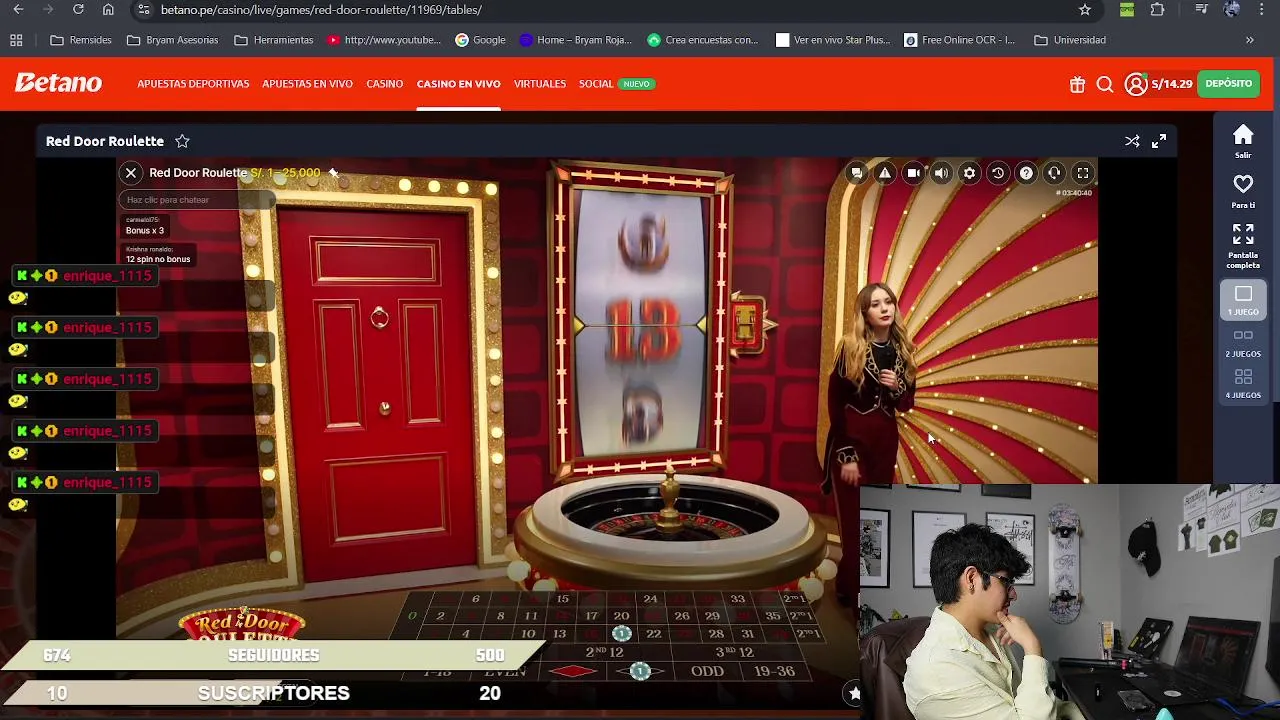Toggle the video camera setting in game
Image resolution: width=1280 pixels, height=720 pixels.
tap(913, 173)
